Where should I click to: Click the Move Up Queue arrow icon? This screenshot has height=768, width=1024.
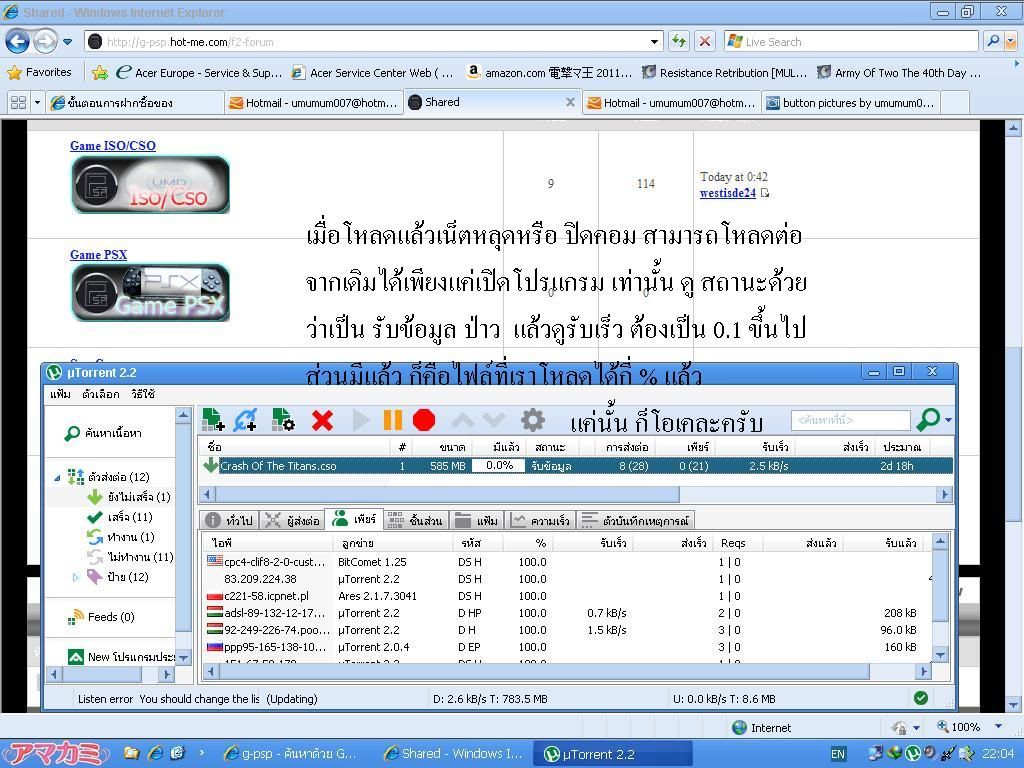(462, 419)
